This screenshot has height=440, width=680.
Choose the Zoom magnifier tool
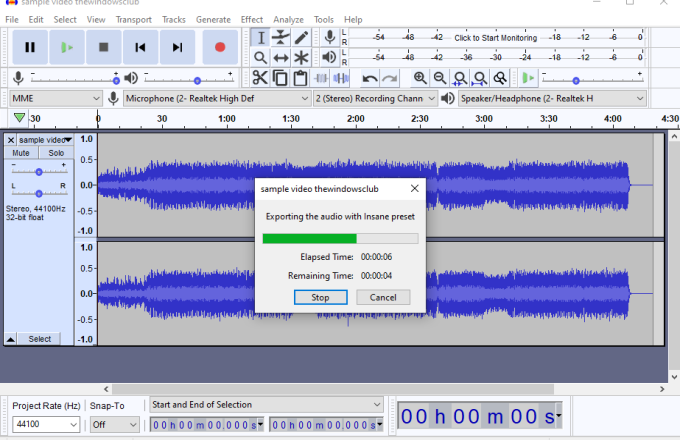point(260,58)
